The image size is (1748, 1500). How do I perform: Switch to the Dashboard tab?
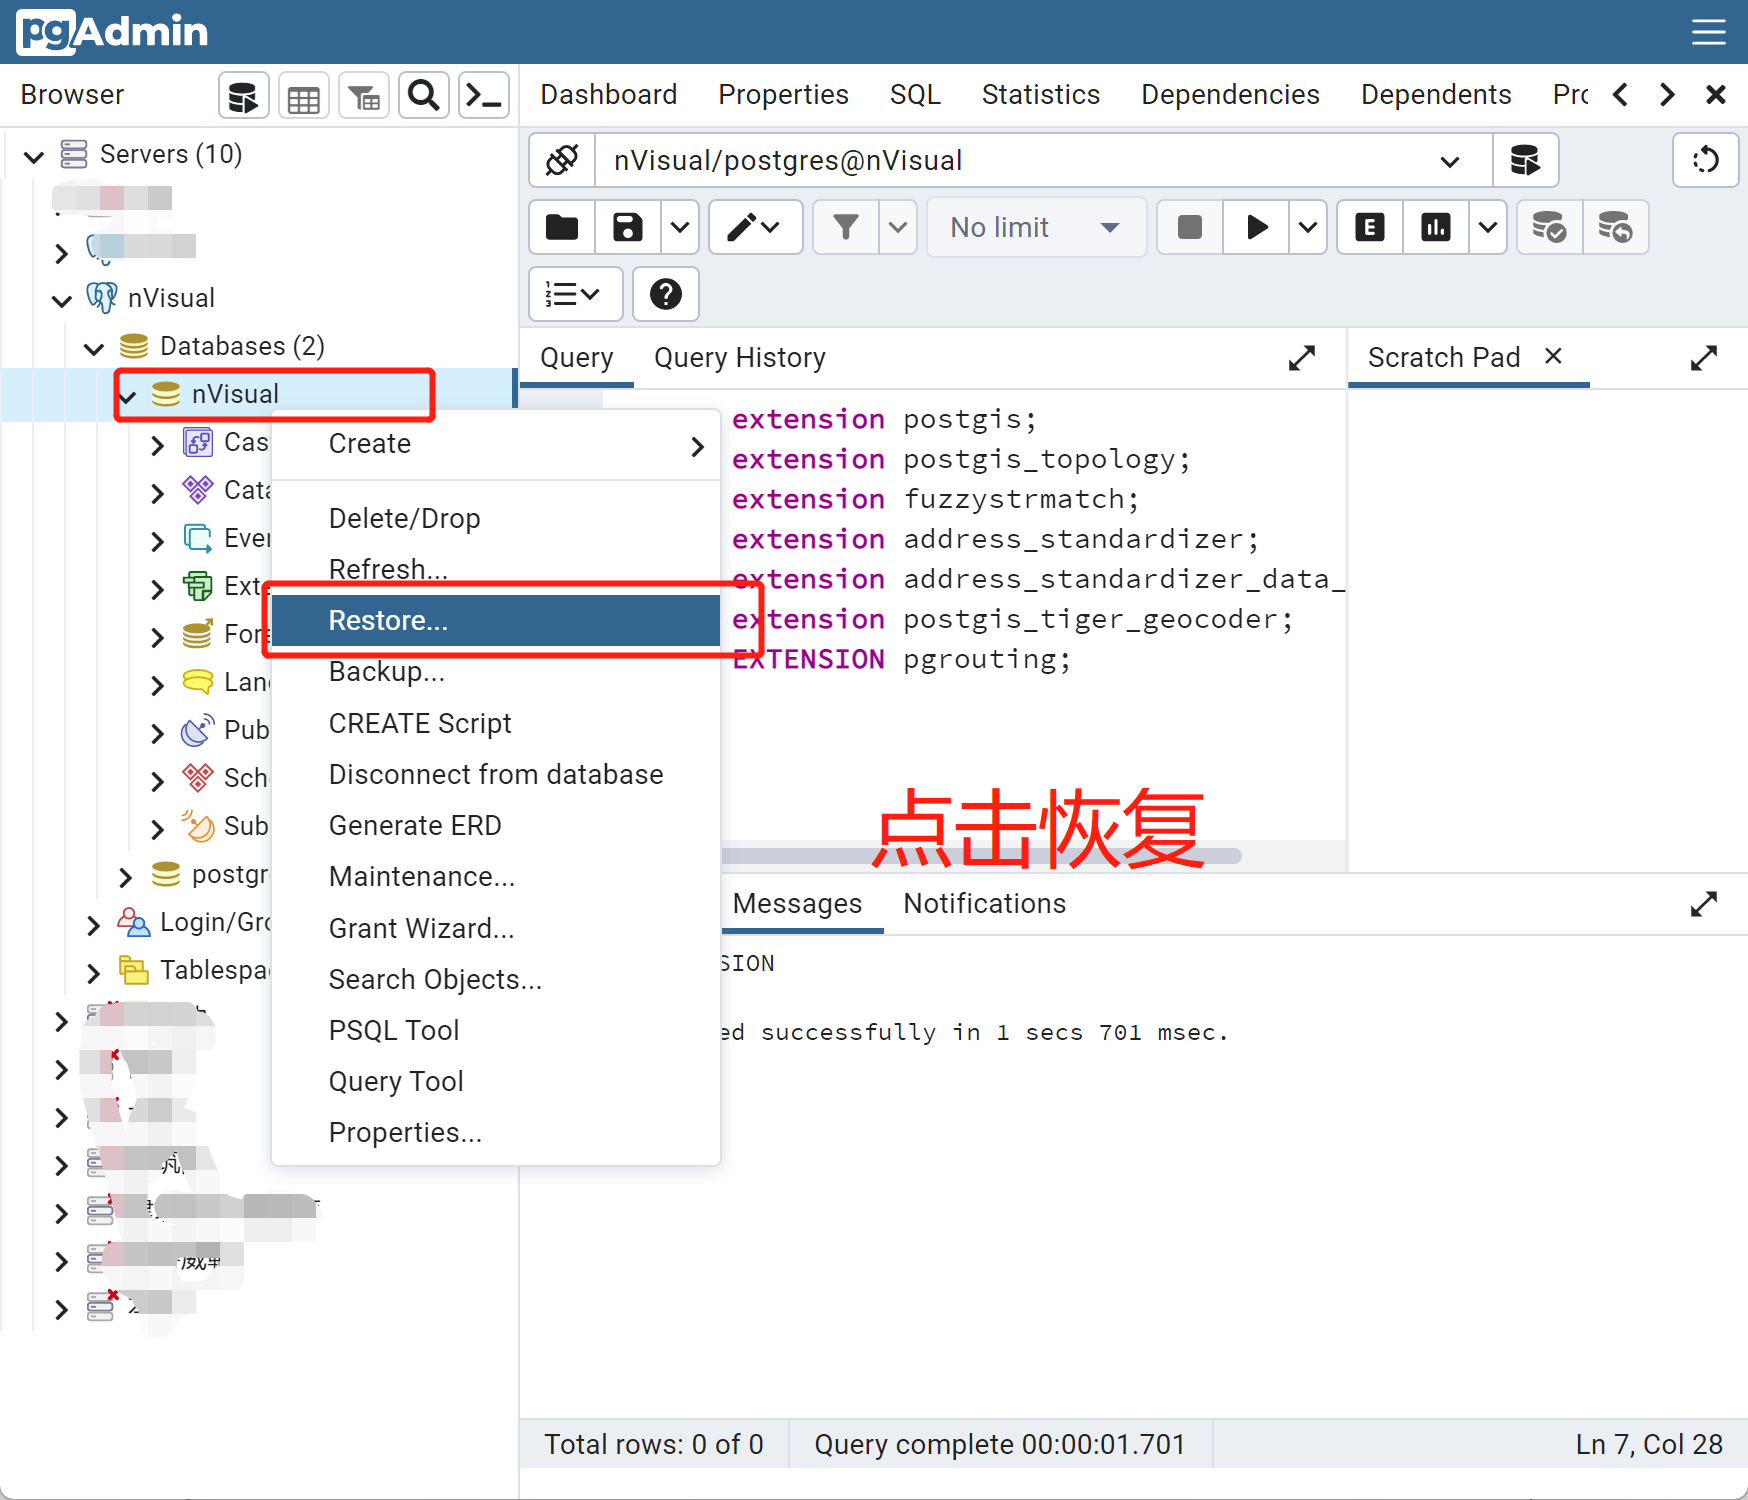[x=608, y=95]
